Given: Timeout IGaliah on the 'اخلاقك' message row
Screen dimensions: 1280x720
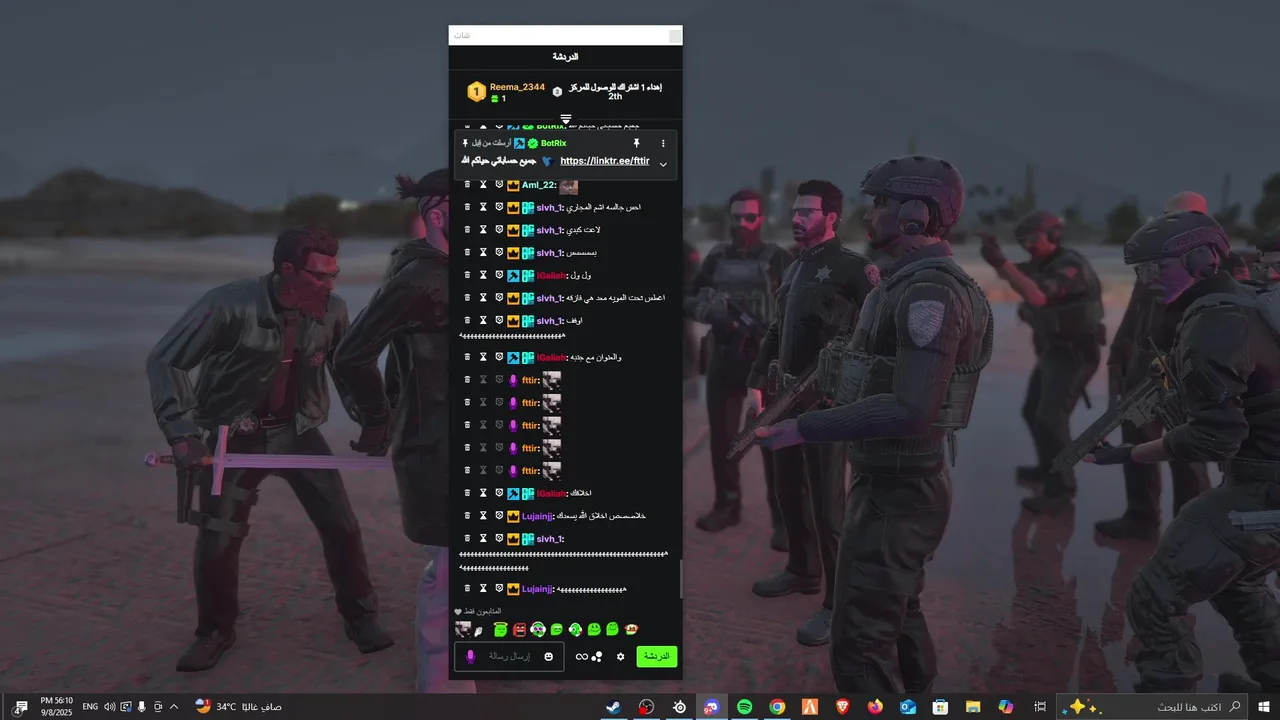Looking at the screenshot, I should 483,493.
